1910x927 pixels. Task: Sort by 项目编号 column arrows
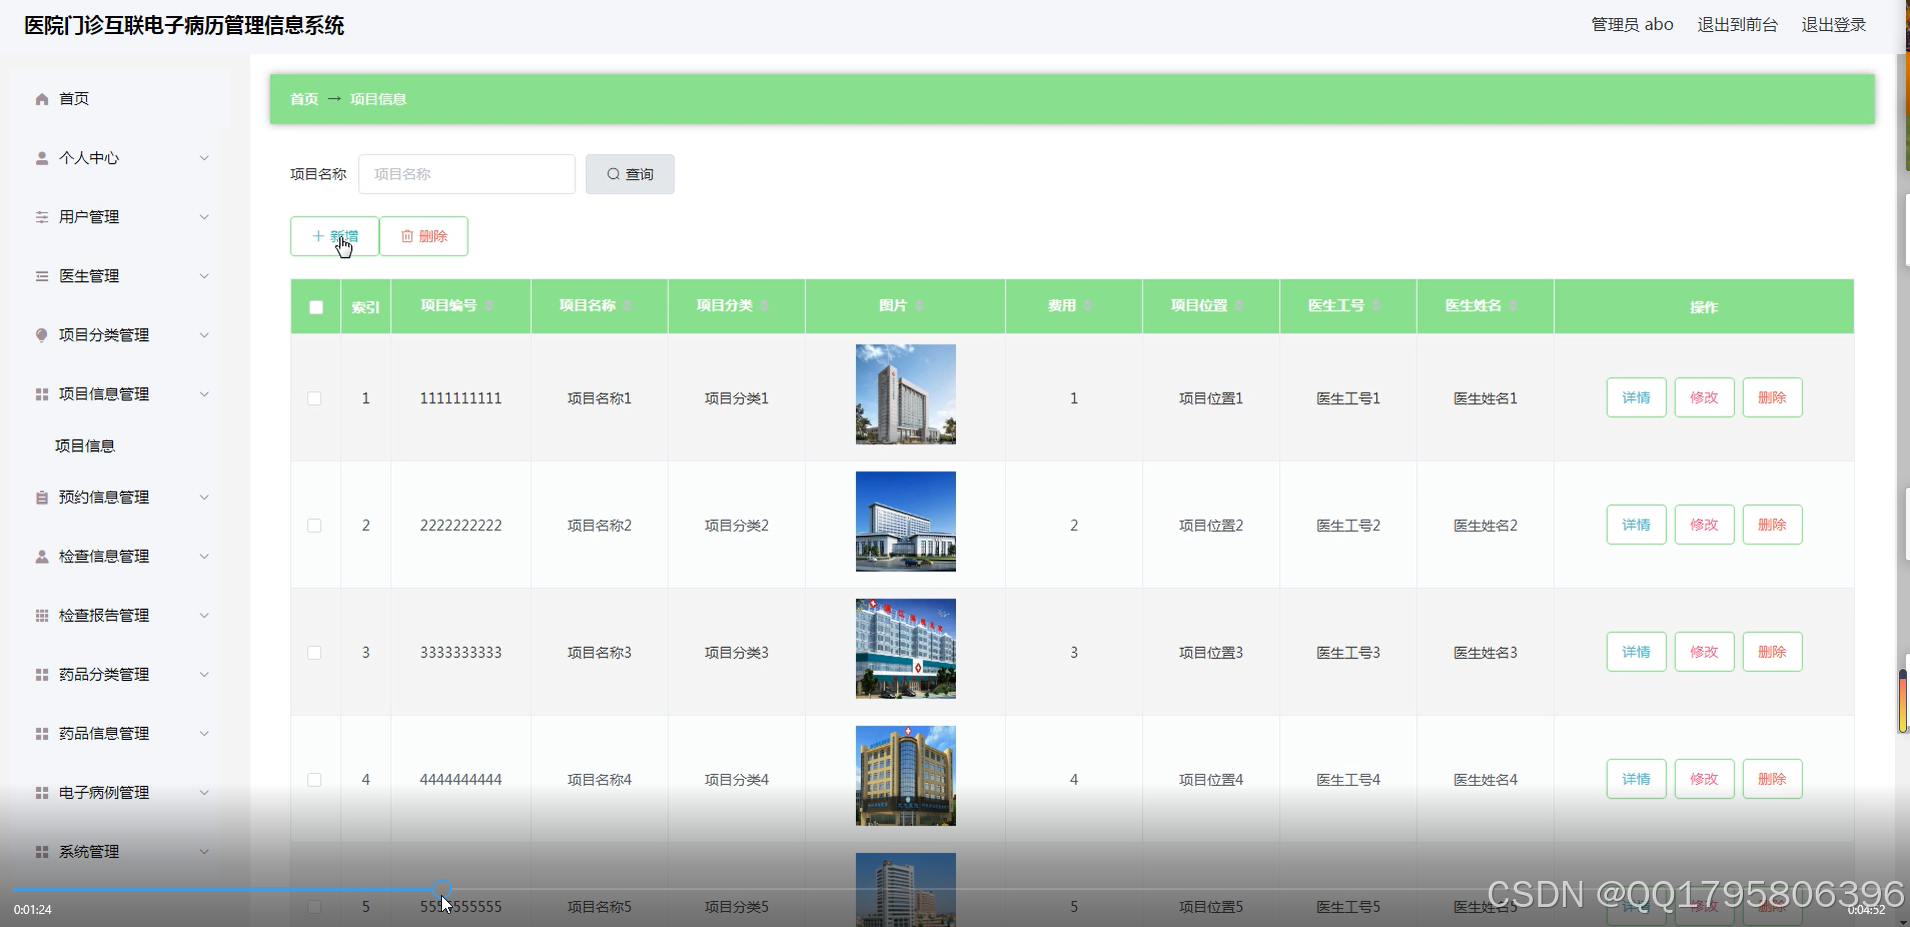point(489,306)
